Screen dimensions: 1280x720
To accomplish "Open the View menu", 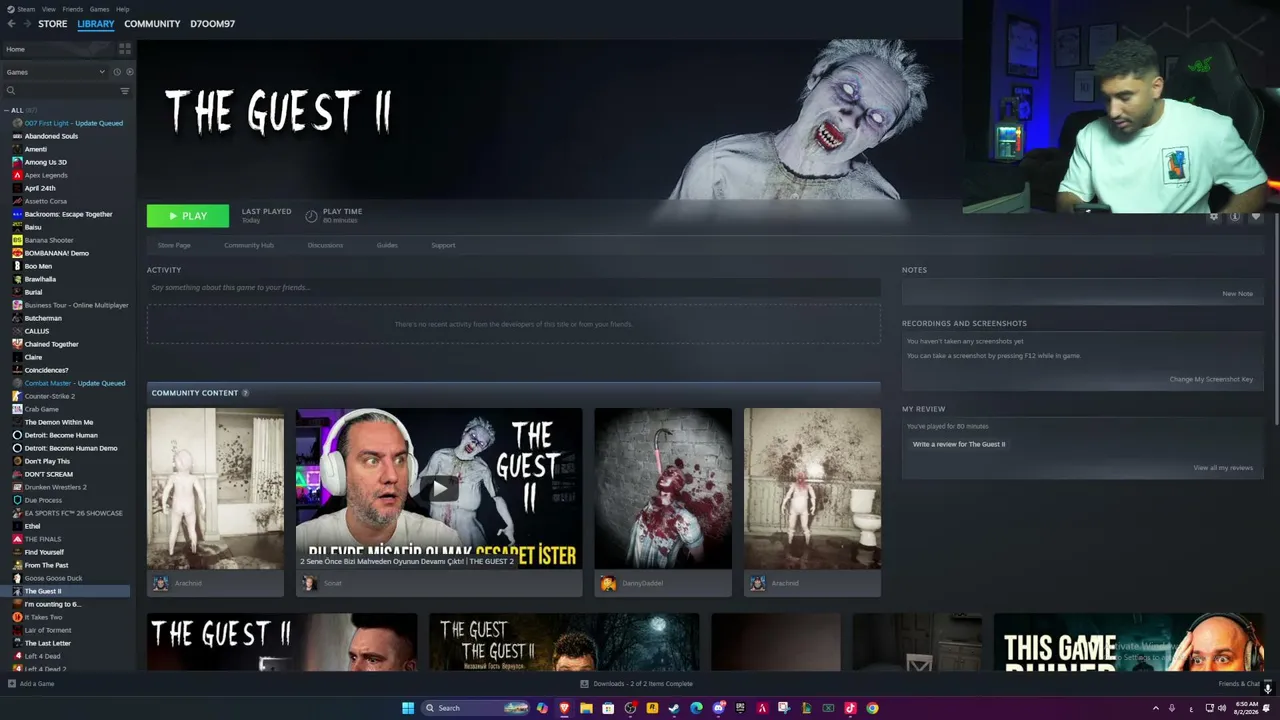I will pos(48,9).
